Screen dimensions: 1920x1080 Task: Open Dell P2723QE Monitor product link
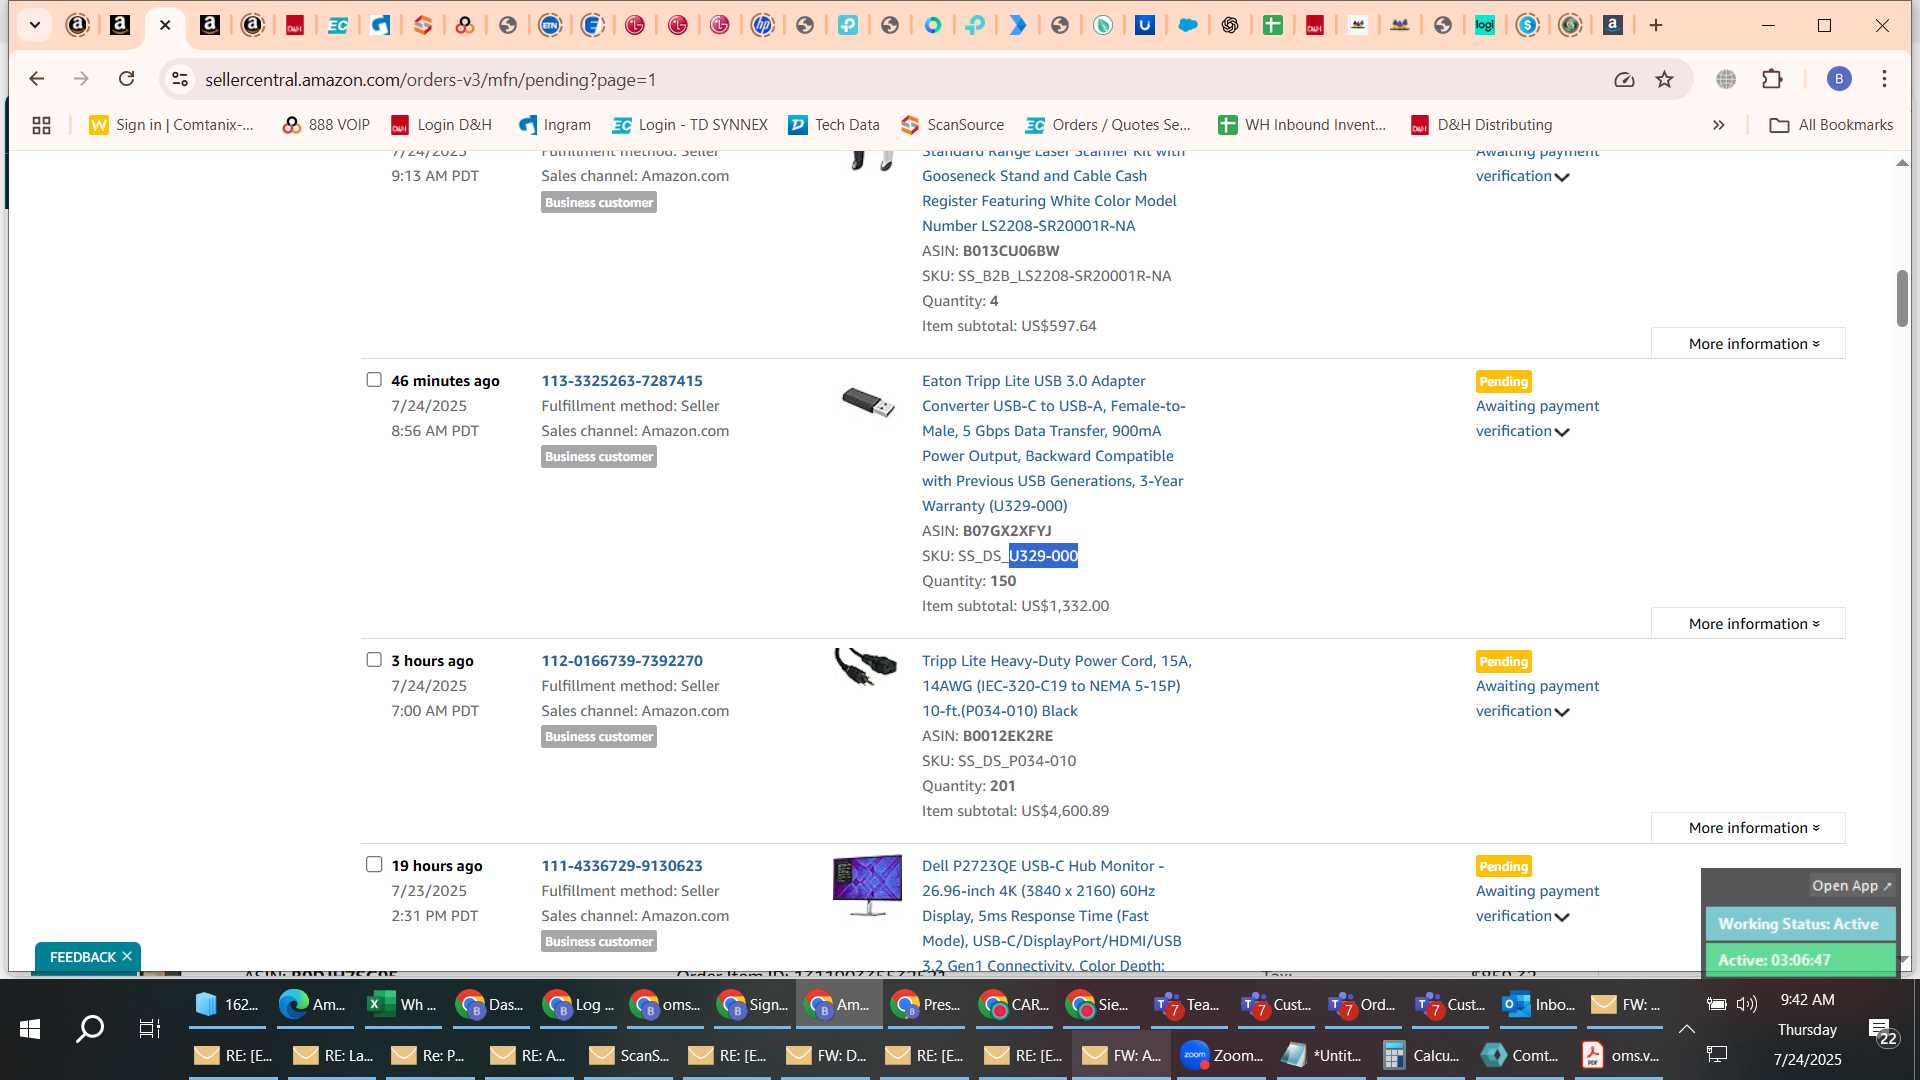pos(1052,915)
